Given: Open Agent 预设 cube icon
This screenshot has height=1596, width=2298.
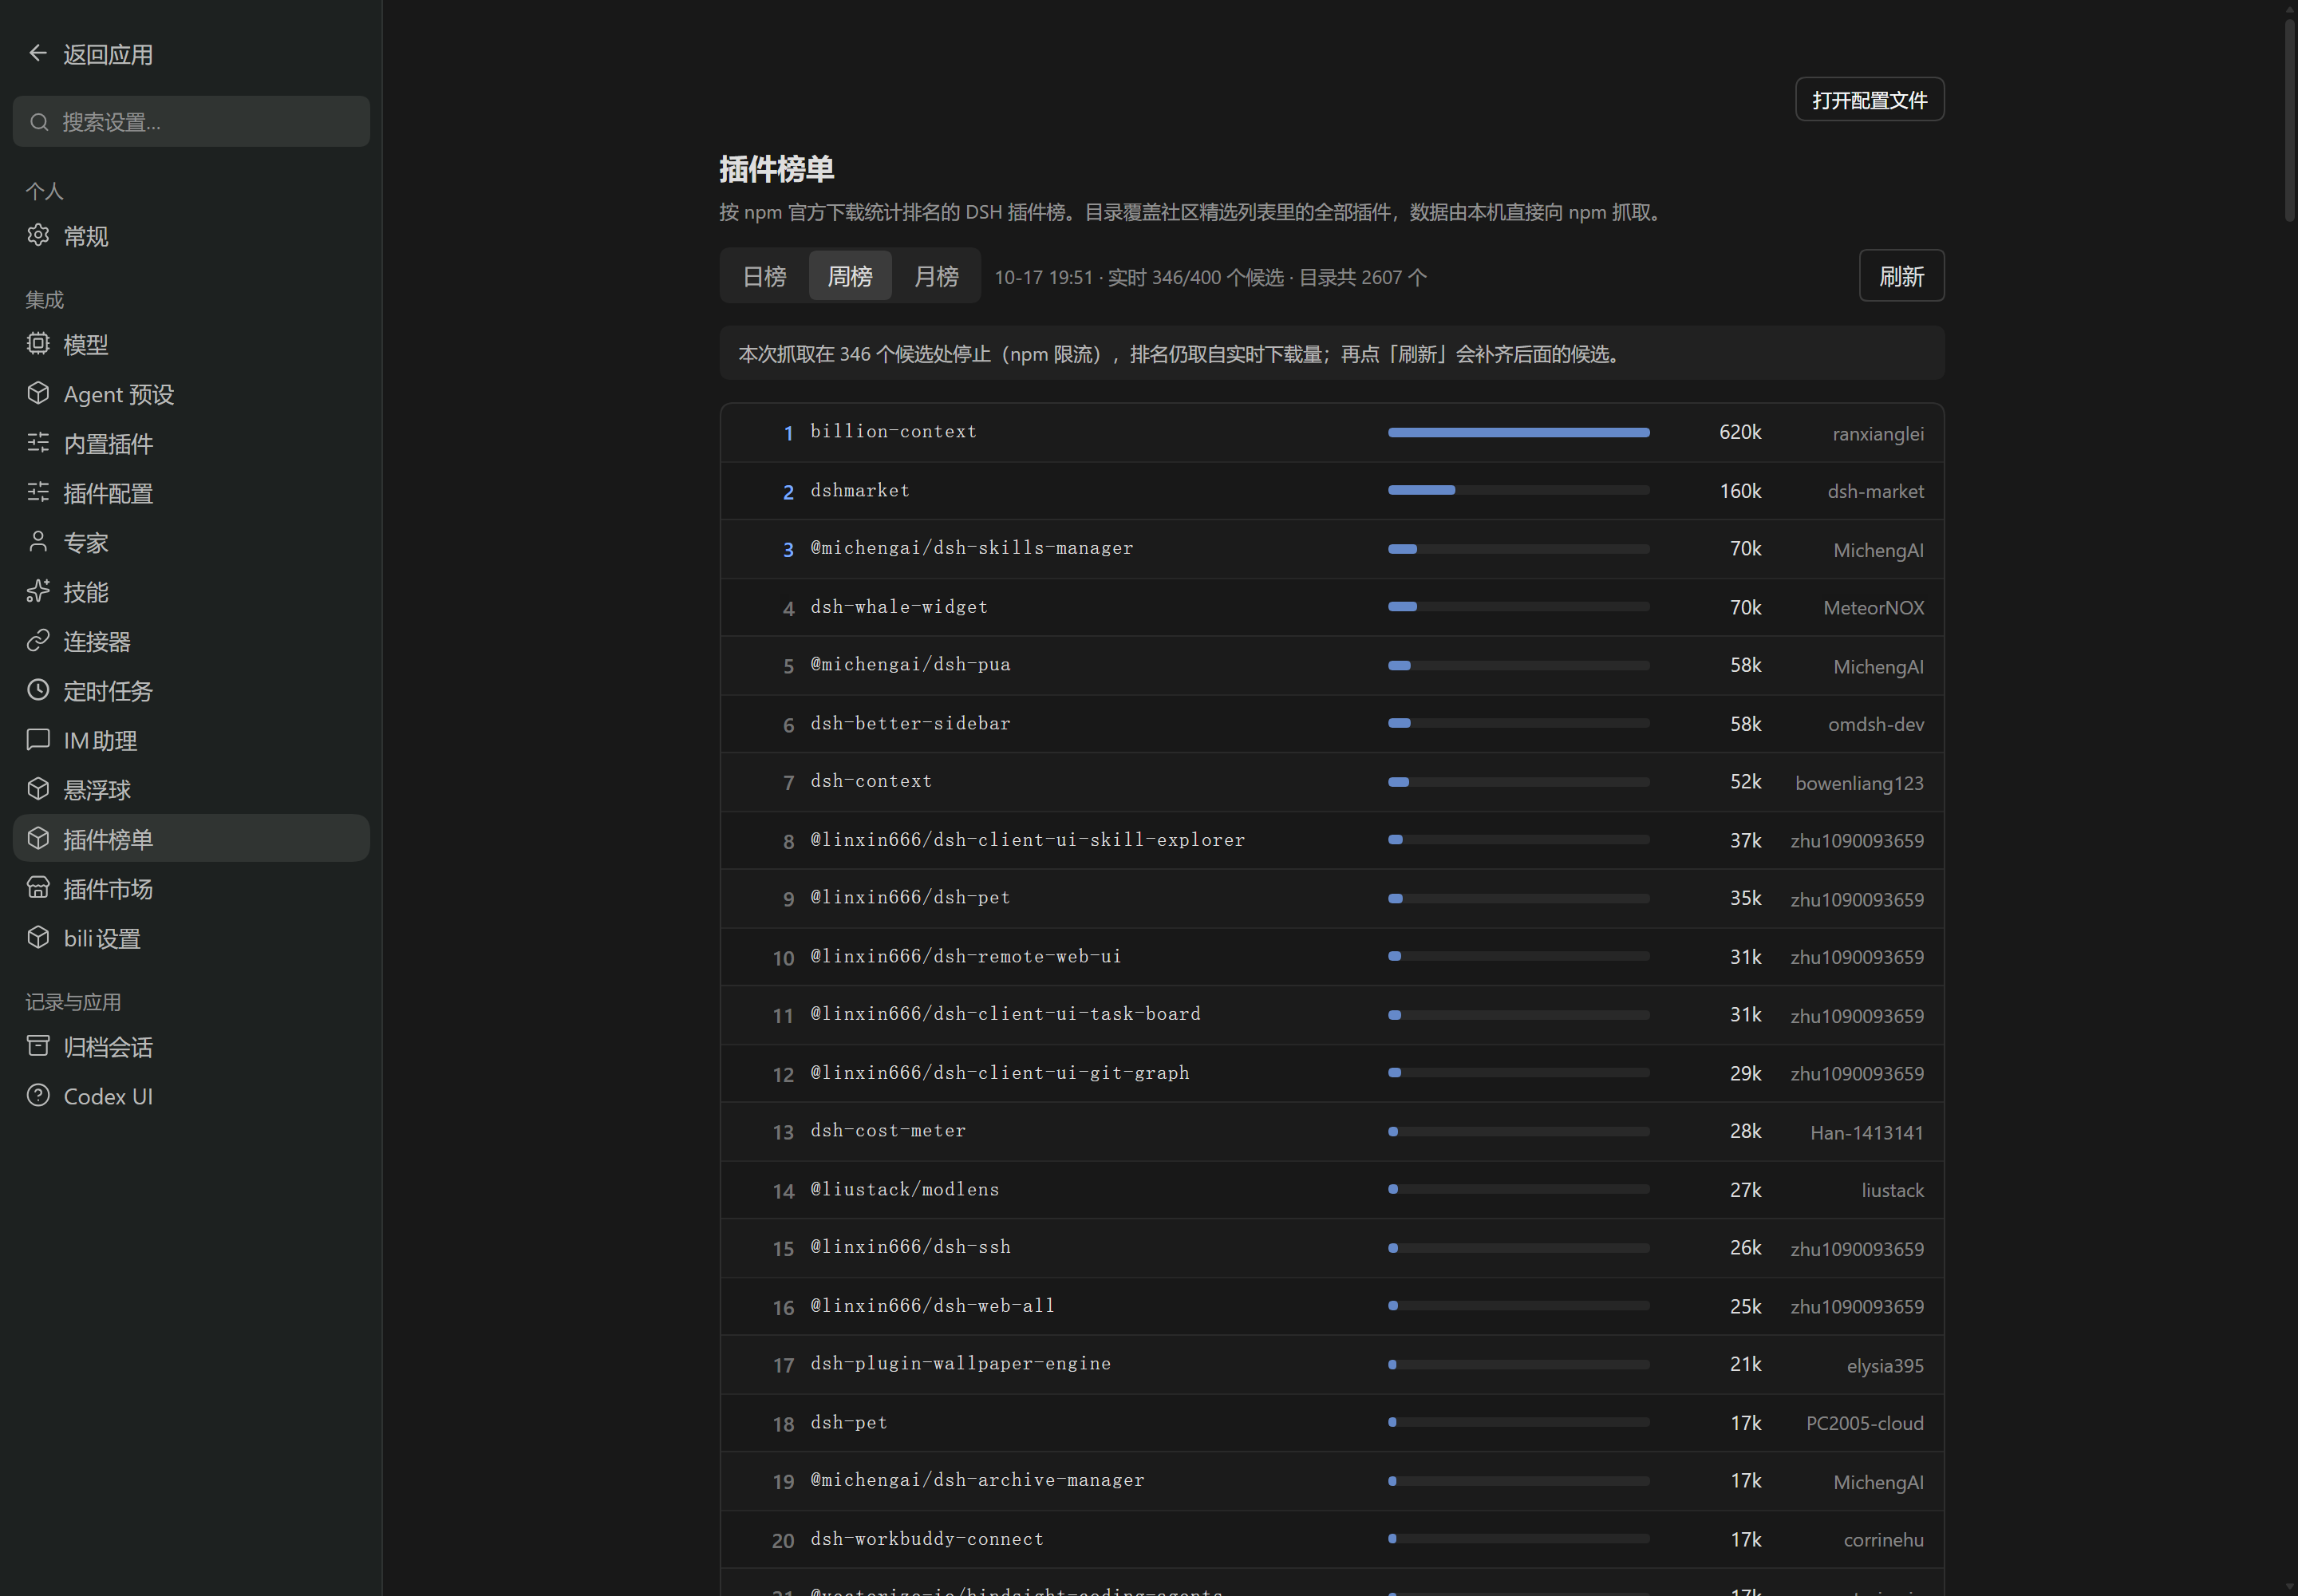Looking at the screenshot, I should (38, 393).
